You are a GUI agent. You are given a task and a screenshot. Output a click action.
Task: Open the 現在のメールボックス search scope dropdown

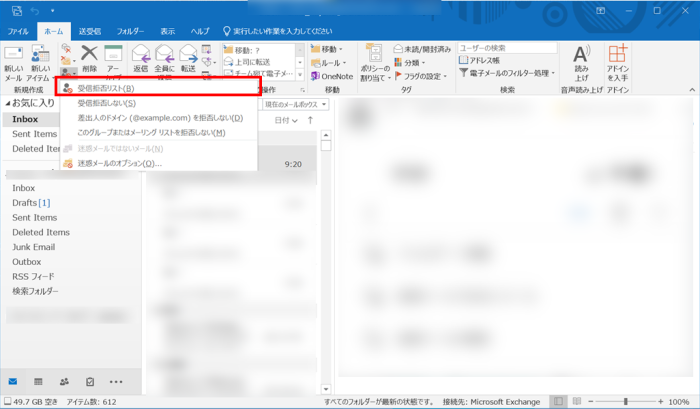click(x=296, y=104)
